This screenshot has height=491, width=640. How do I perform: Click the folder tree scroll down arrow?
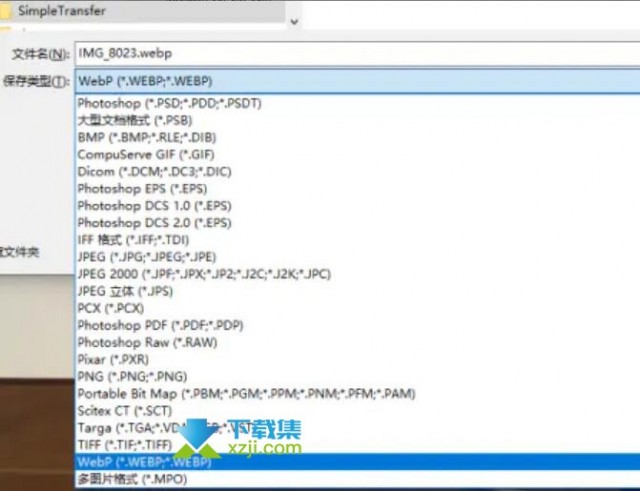click(294, 22)
